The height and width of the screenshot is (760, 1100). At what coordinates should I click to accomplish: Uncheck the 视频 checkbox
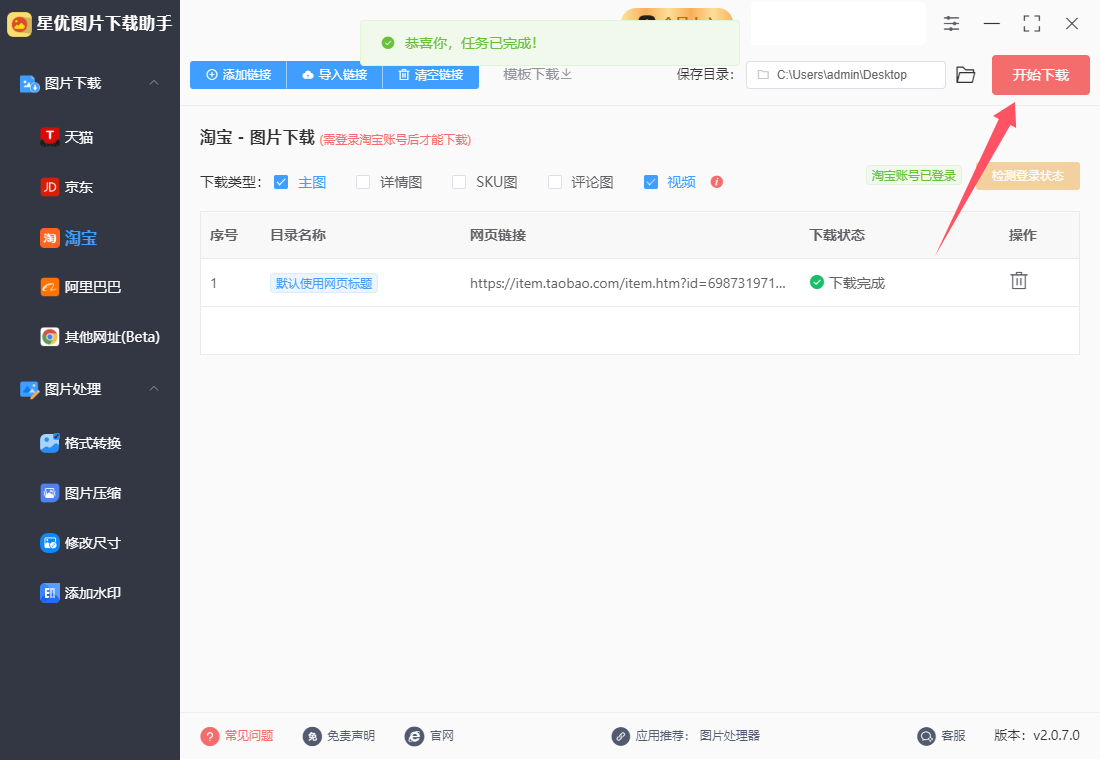[651, 182]
